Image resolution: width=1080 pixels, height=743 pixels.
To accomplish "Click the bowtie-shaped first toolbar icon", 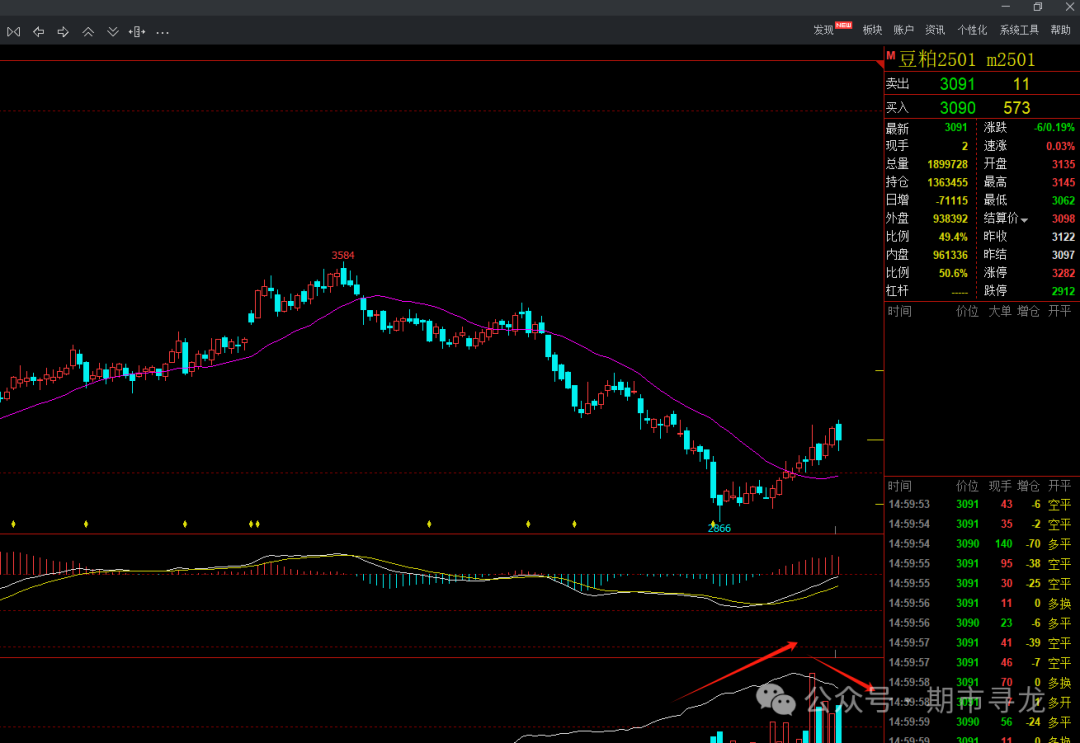I will [14, 32].
